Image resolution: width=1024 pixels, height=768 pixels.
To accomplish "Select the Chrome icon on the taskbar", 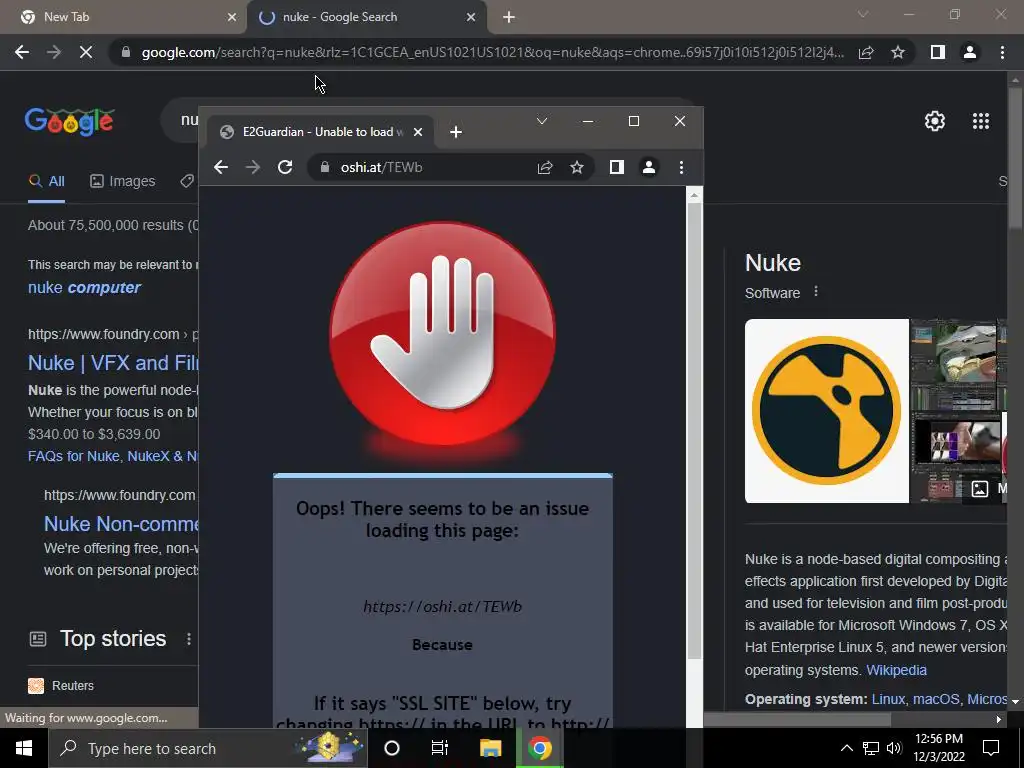I will point(539,748).
